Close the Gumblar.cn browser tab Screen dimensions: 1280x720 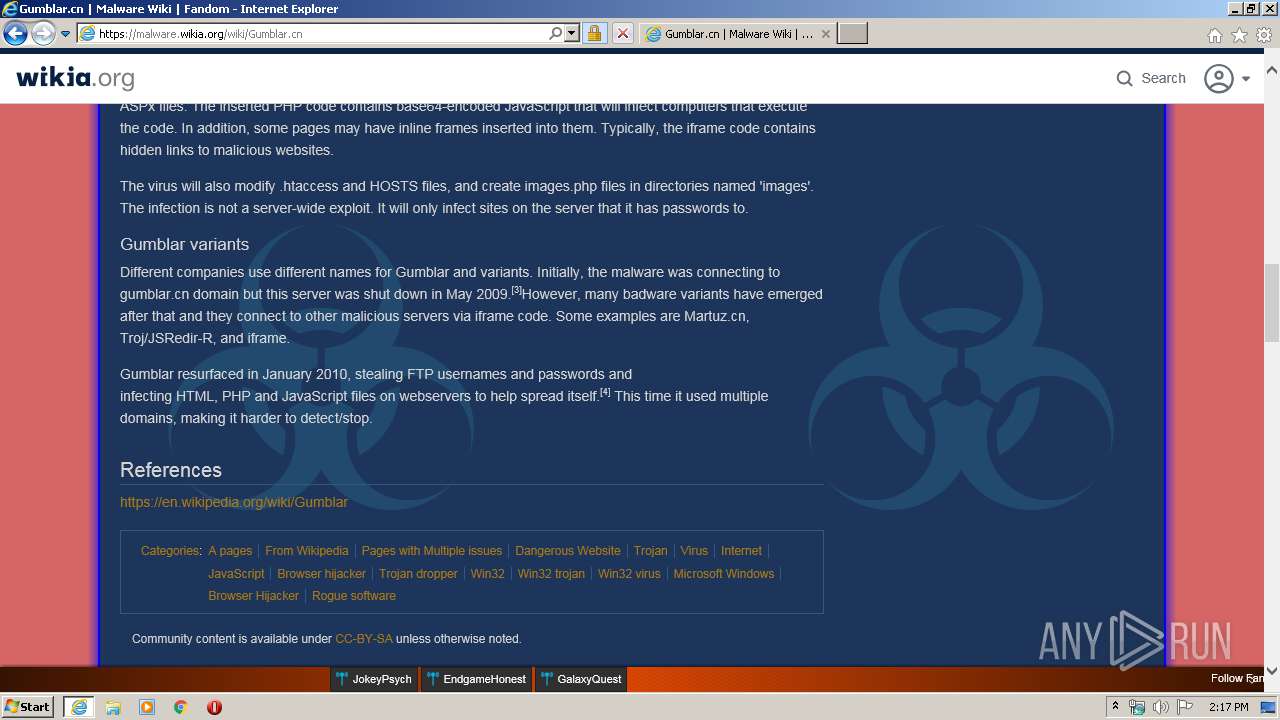coord(825,33)
